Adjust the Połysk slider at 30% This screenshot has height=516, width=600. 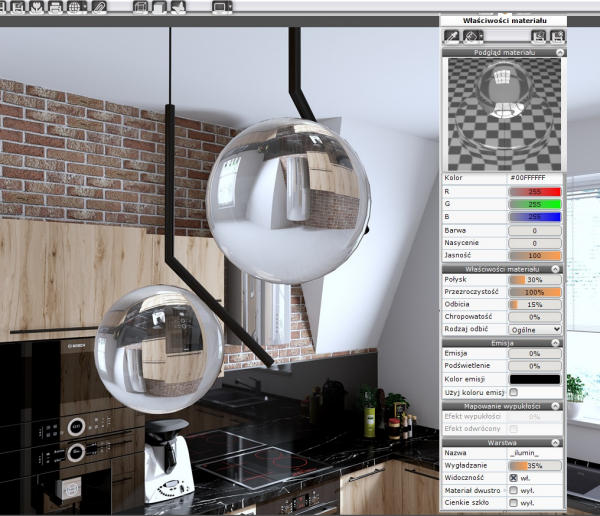coord(535,280)
